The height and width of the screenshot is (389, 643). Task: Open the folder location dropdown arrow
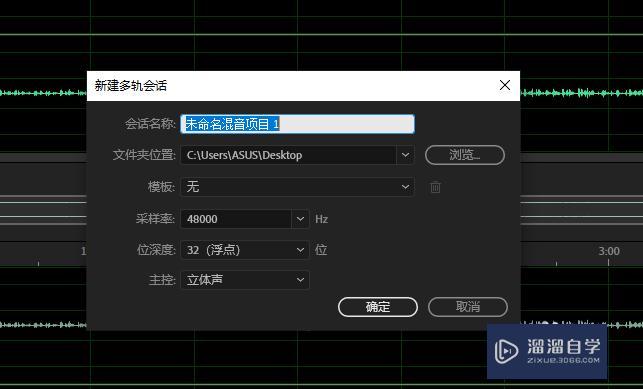point(405,155)
